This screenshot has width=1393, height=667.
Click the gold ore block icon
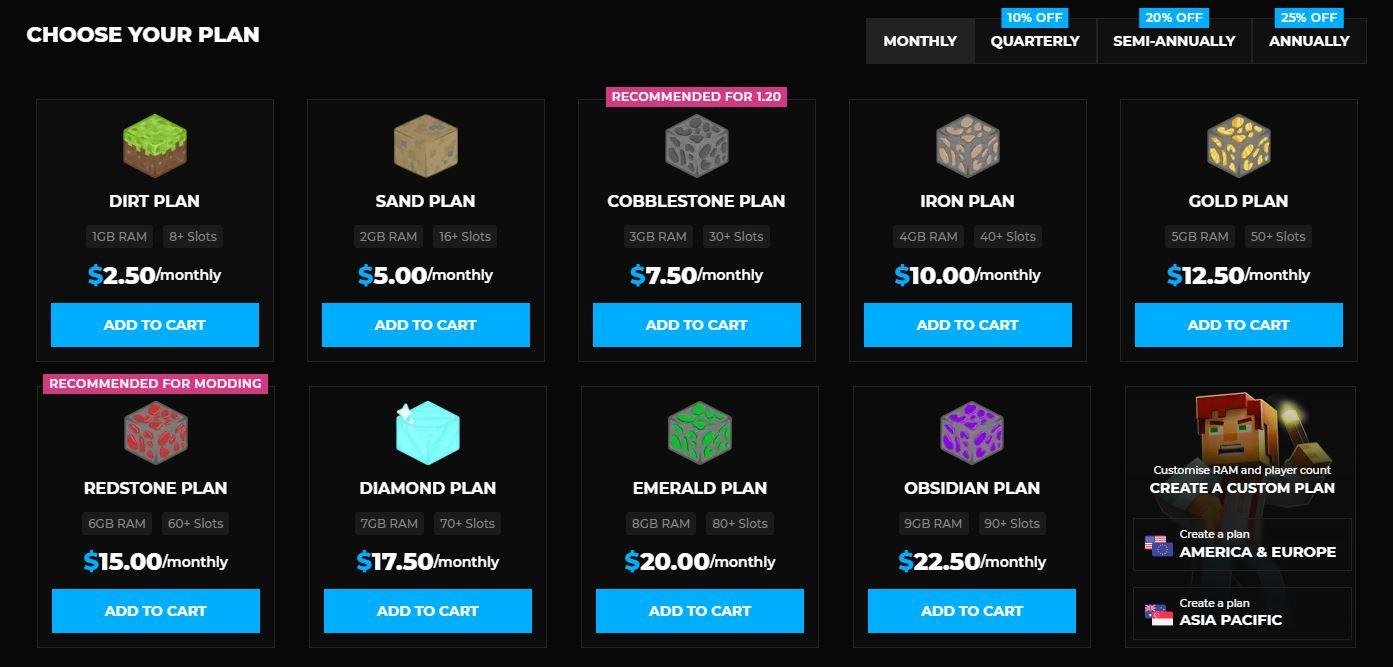[1239, 145]
